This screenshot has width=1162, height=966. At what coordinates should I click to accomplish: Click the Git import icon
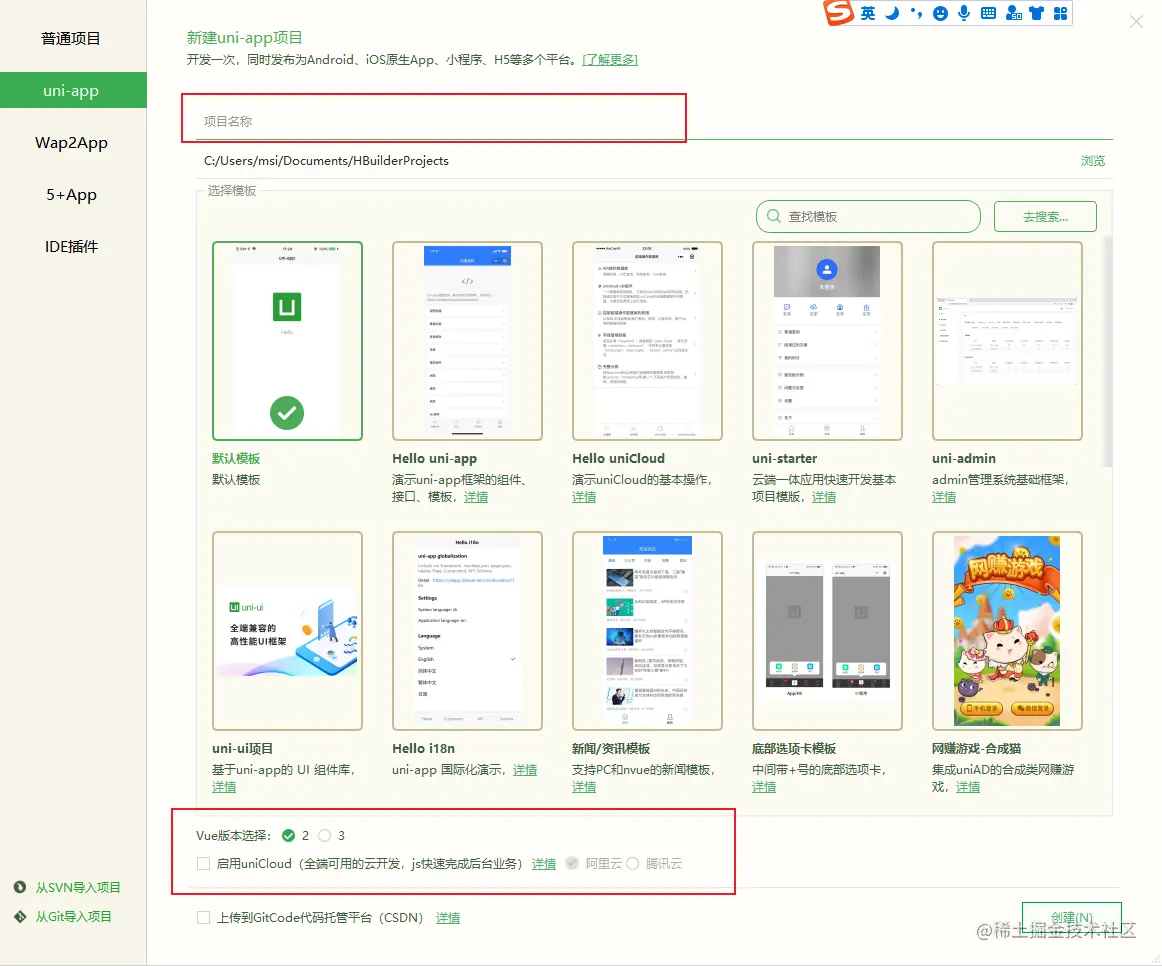(20, 916)
